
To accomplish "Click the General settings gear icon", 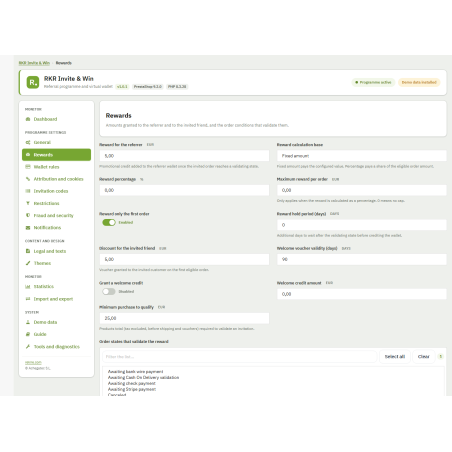I will 28,142.
